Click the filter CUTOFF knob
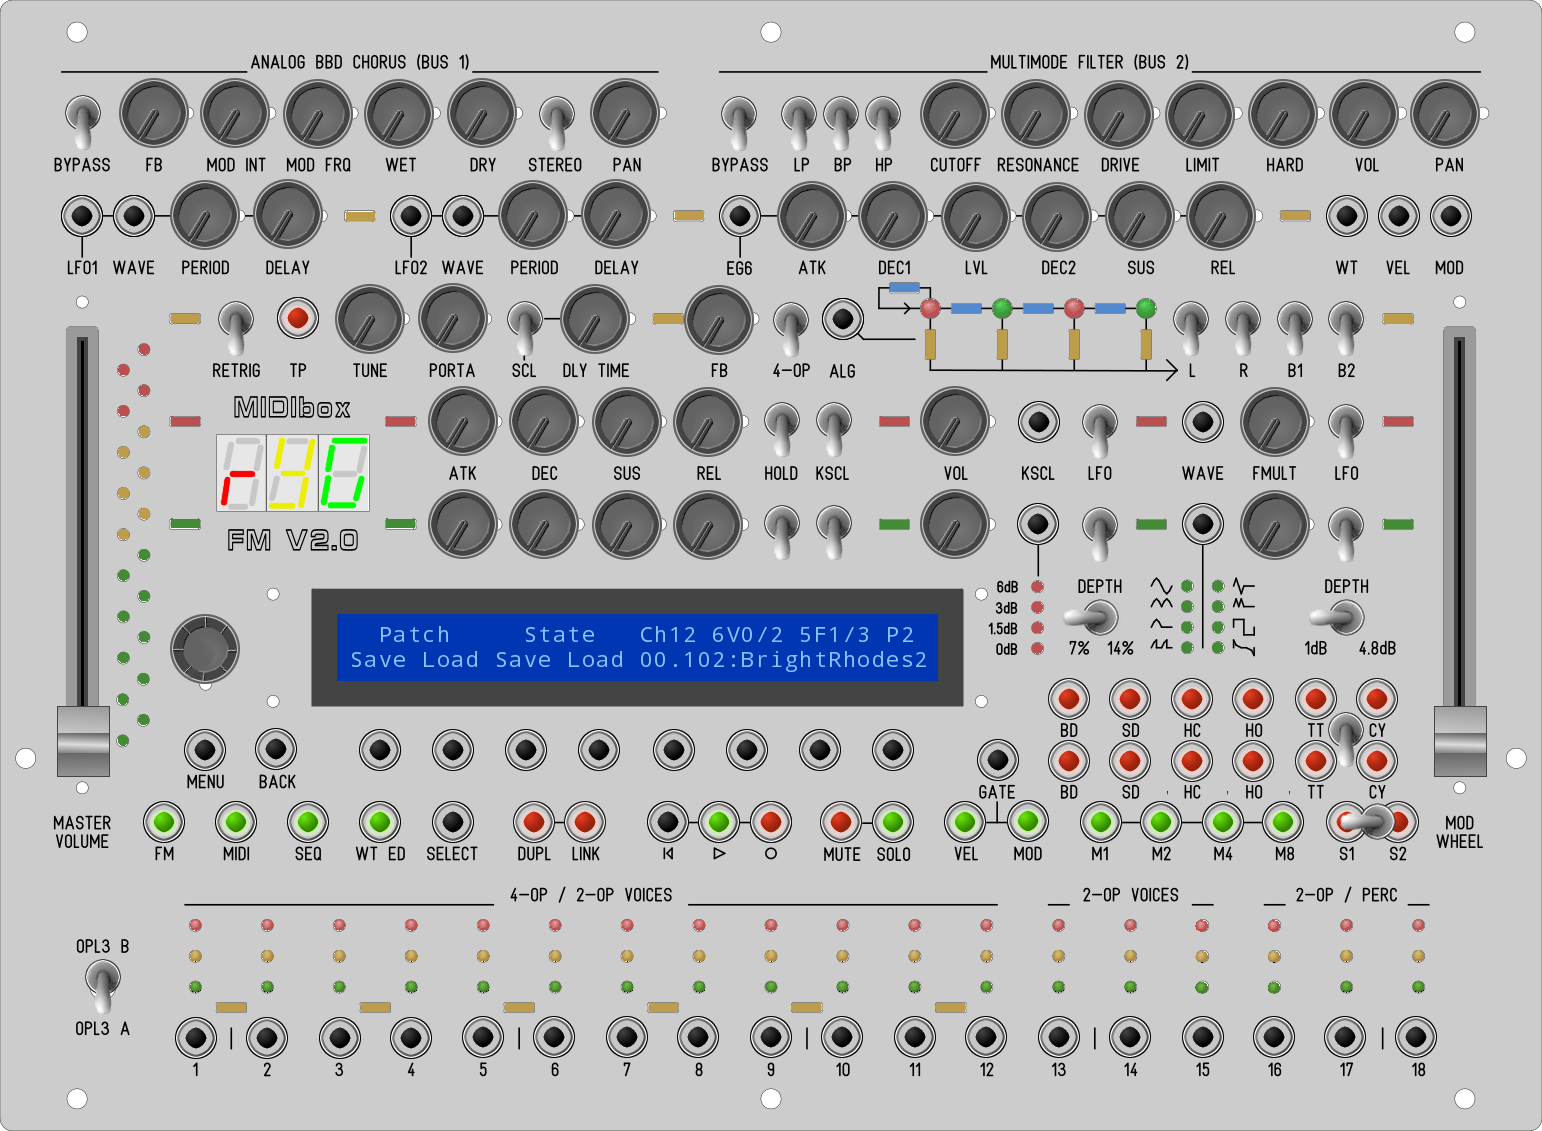 954,114
